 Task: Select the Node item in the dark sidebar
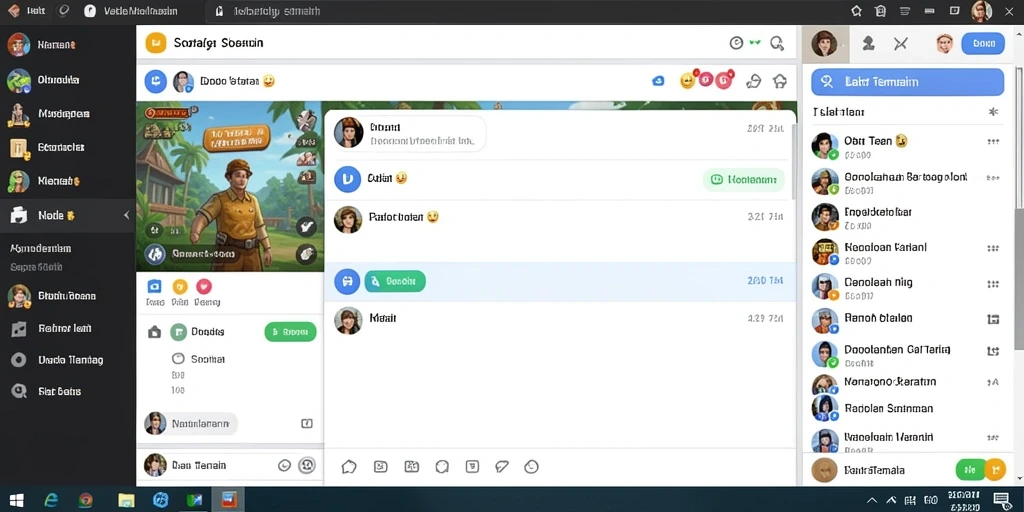(x=68, y=215)
